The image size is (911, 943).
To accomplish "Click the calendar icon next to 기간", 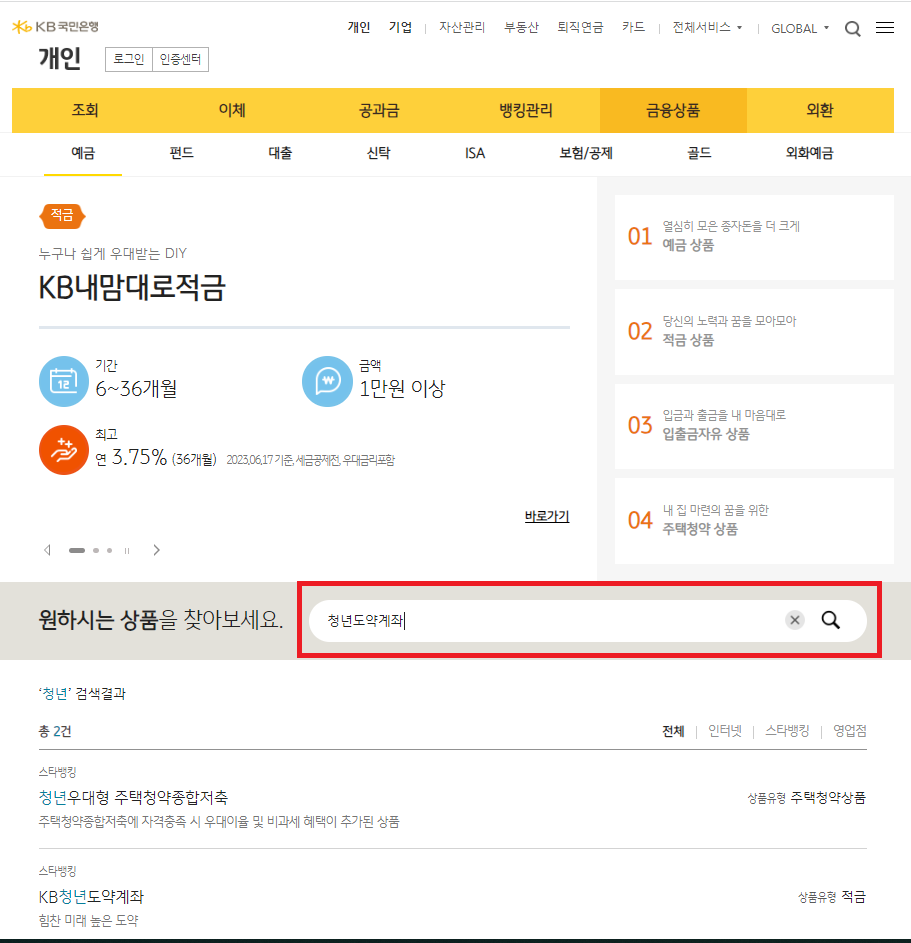I will click(x=64, y=381).
